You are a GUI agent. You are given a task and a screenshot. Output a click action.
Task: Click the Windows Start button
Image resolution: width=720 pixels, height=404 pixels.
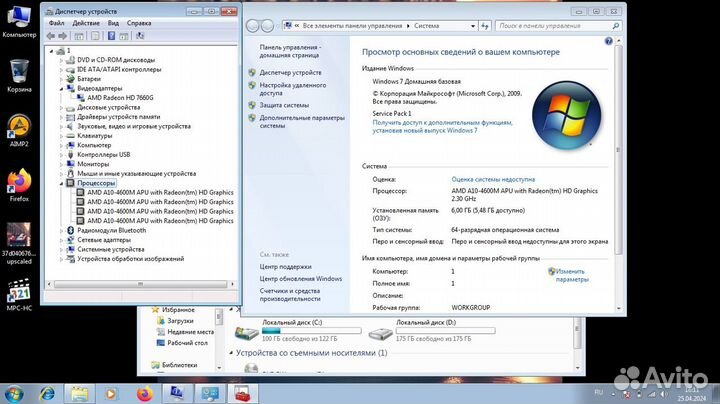14,394
